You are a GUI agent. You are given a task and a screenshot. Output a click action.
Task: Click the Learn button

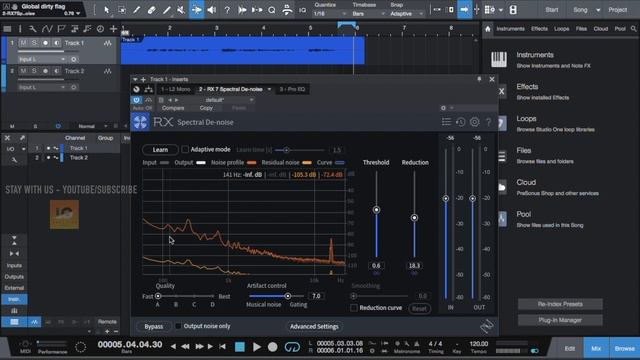coord(160,150)
